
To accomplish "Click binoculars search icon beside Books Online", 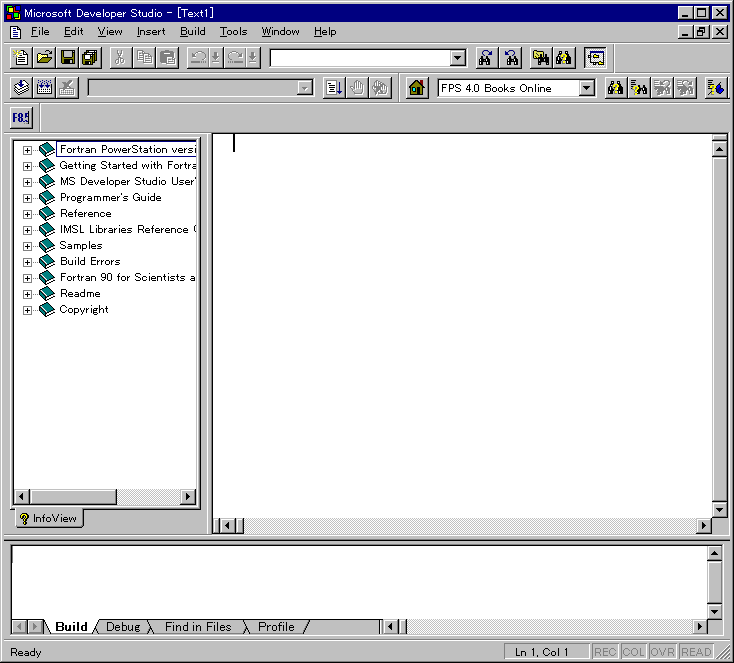I will point(615,88).
